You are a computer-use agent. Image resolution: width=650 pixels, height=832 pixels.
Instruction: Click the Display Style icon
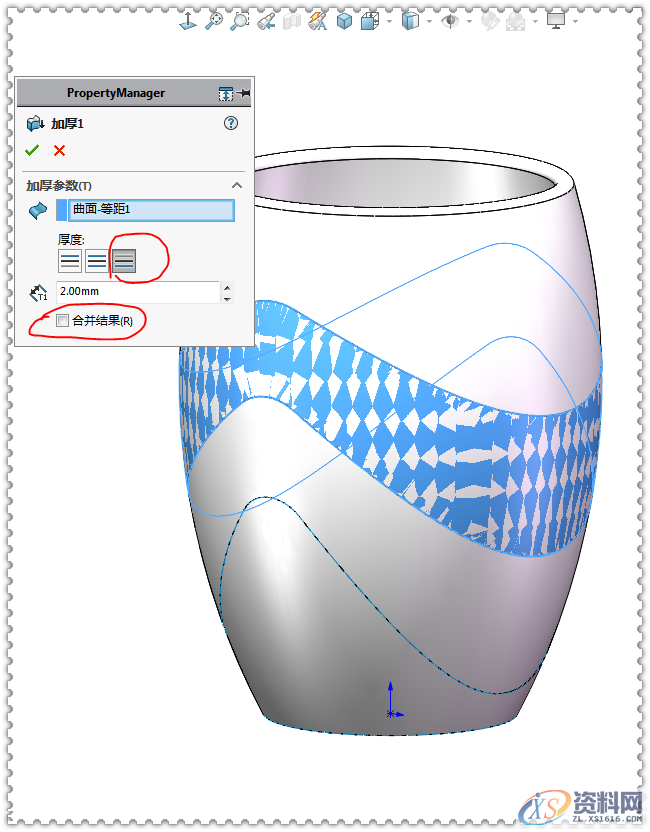coord(410,21)
